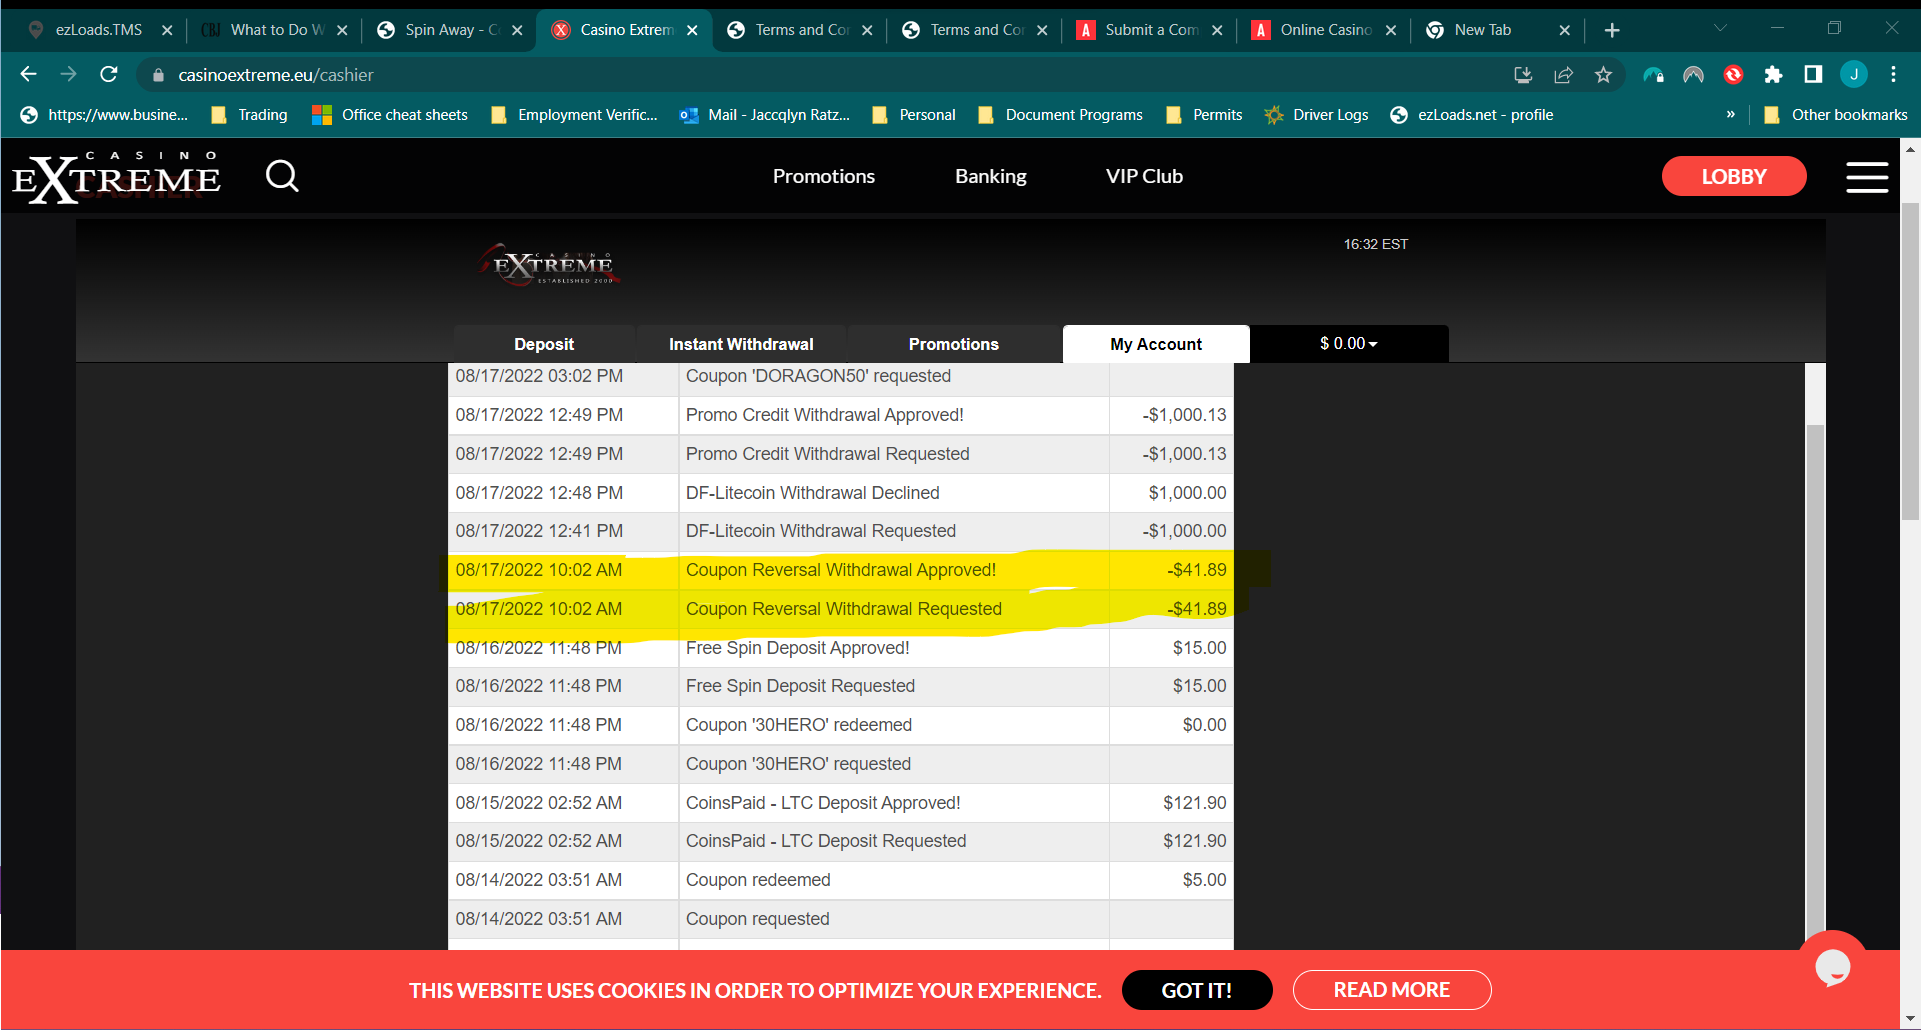Select 'Coupon Reversal Withdrawal Requested' row
This screenshot has width=1921, height=1030.
841,609
